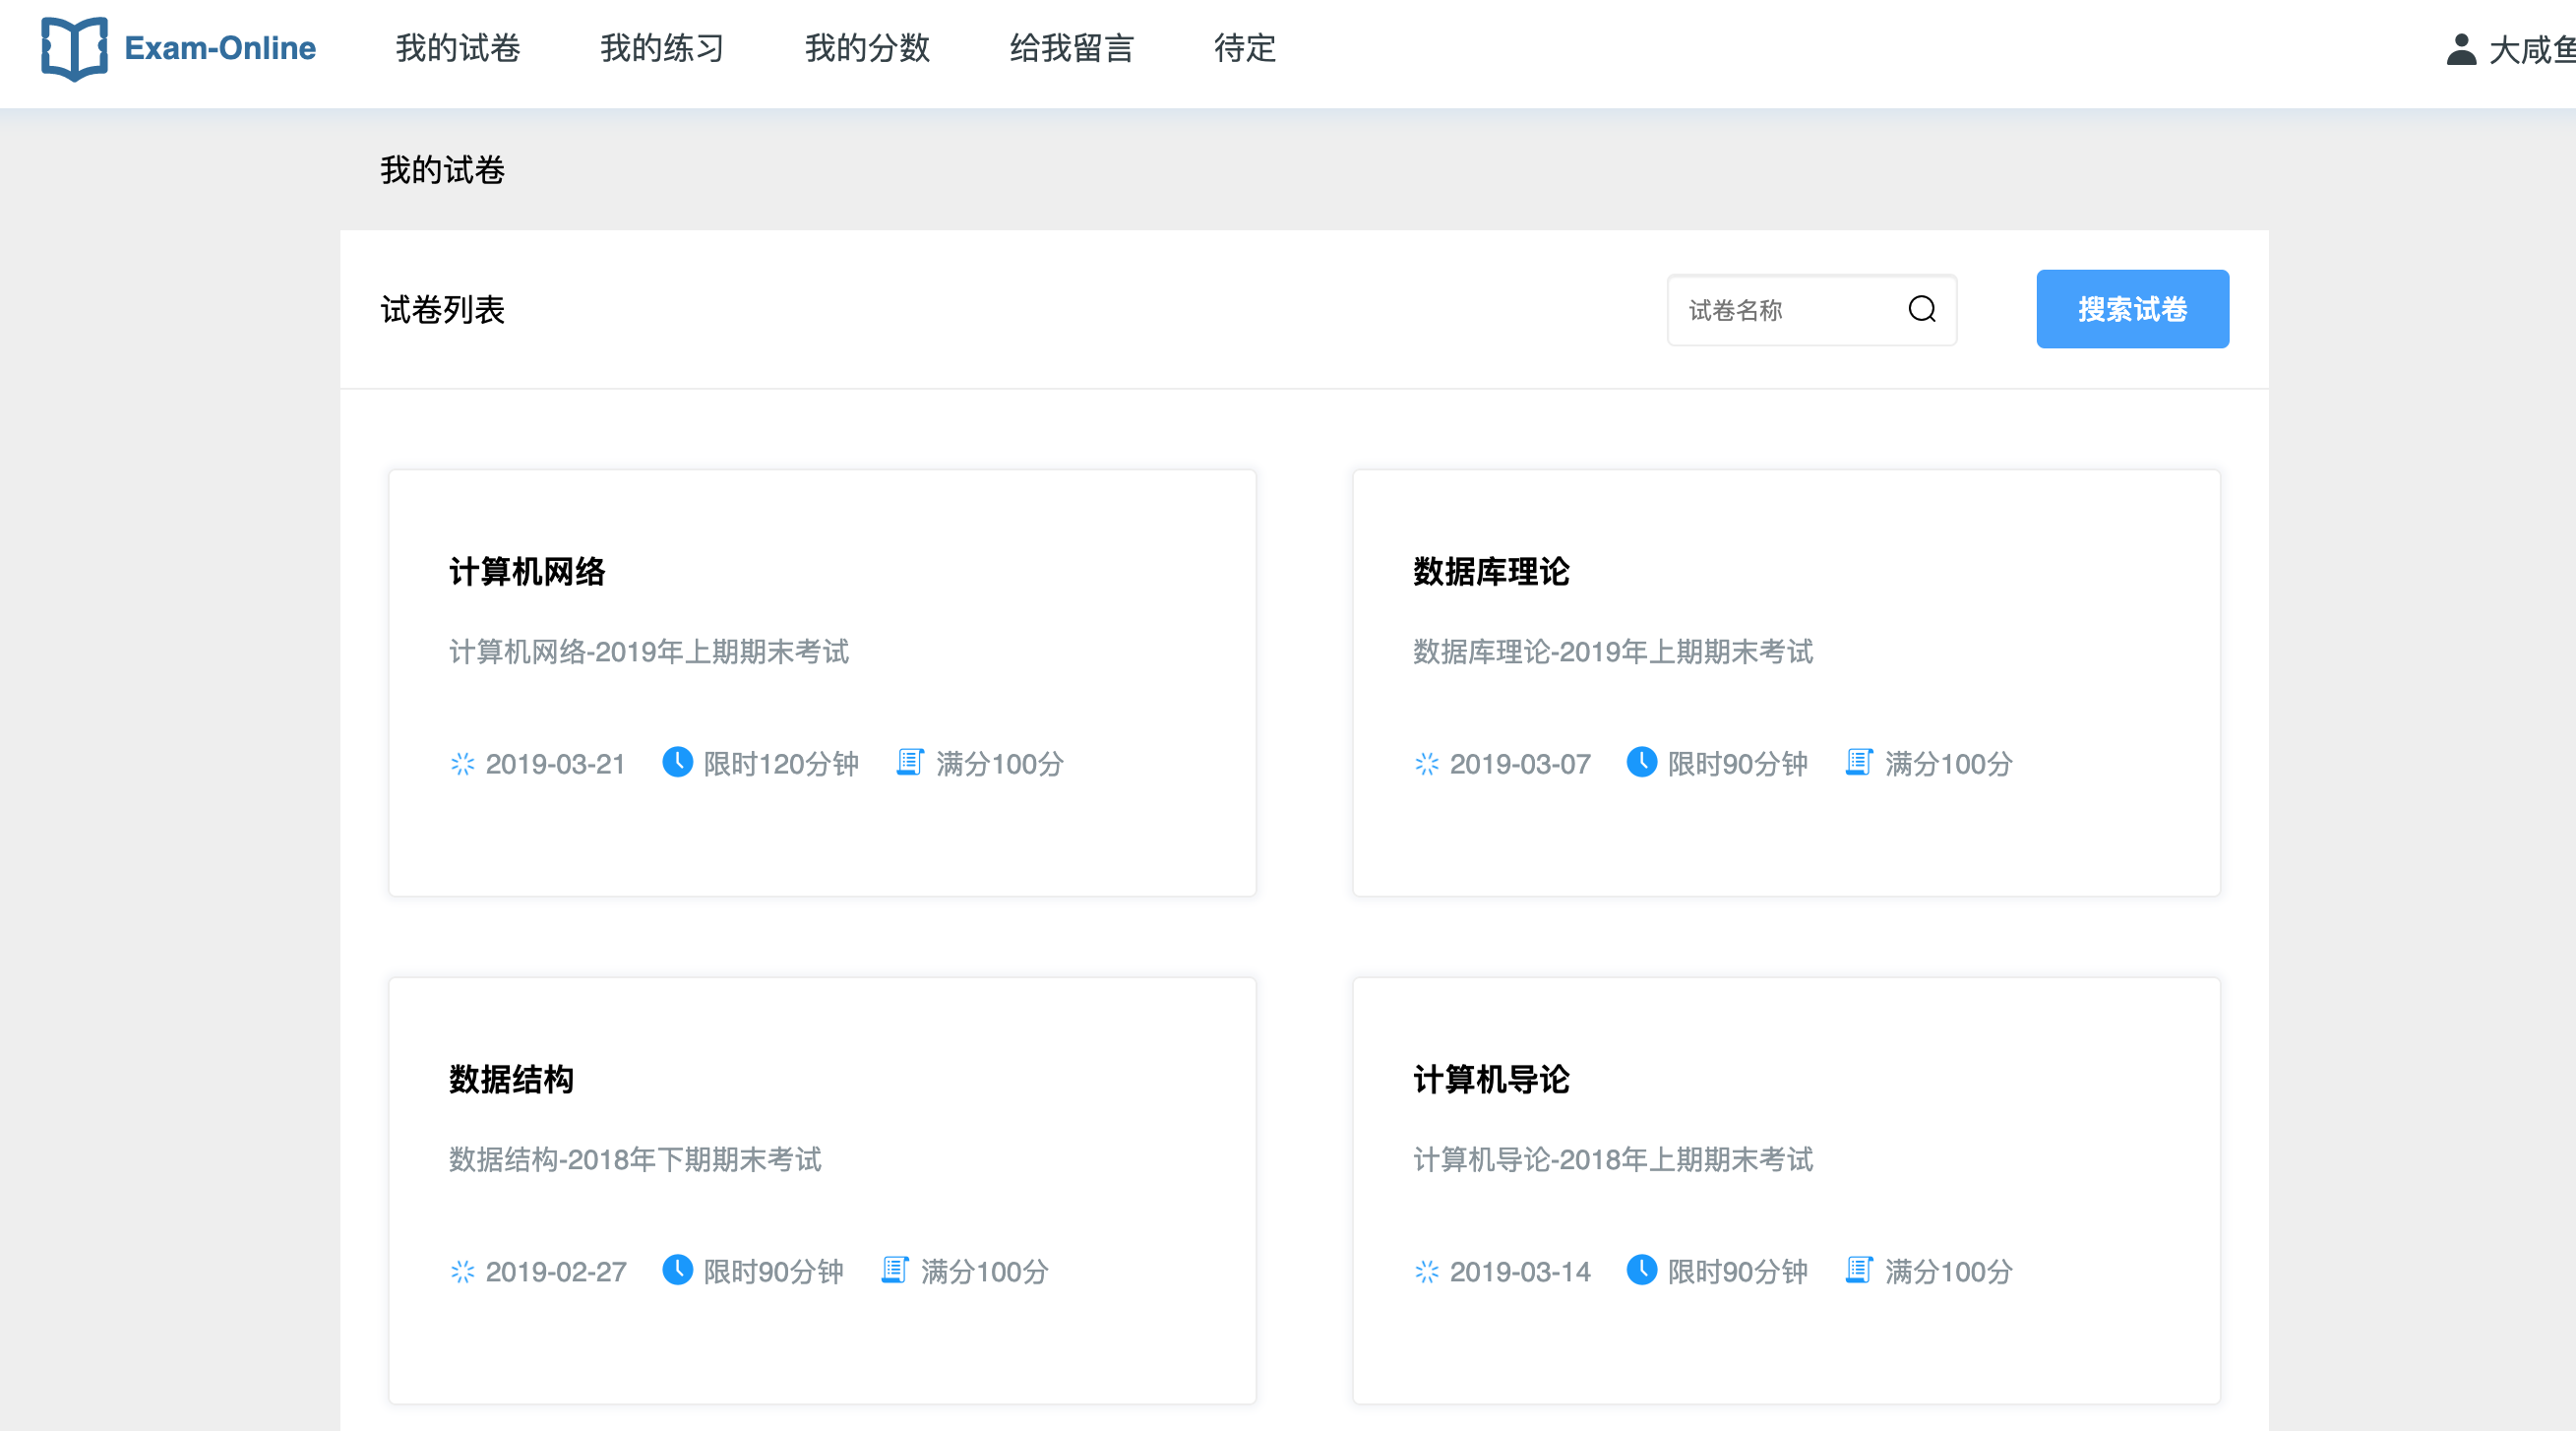Open the 数据结构 exam card title
The height and width of the screenshot is (1431, 2576).
[511, 1080]
